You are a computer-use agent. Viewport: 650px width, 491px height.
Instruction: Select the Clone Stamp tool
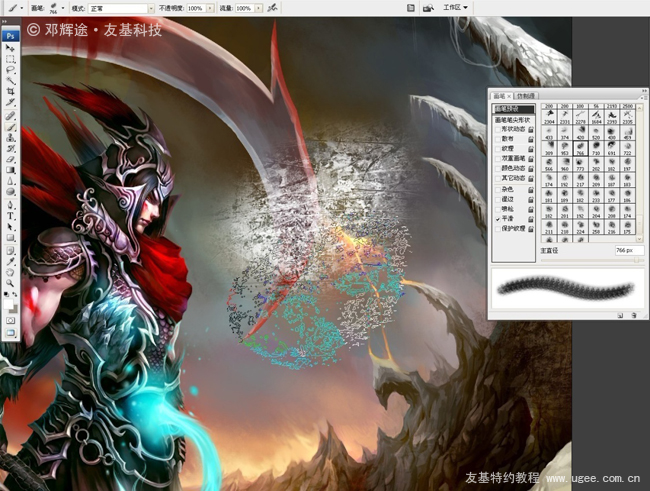click(10, 138)
